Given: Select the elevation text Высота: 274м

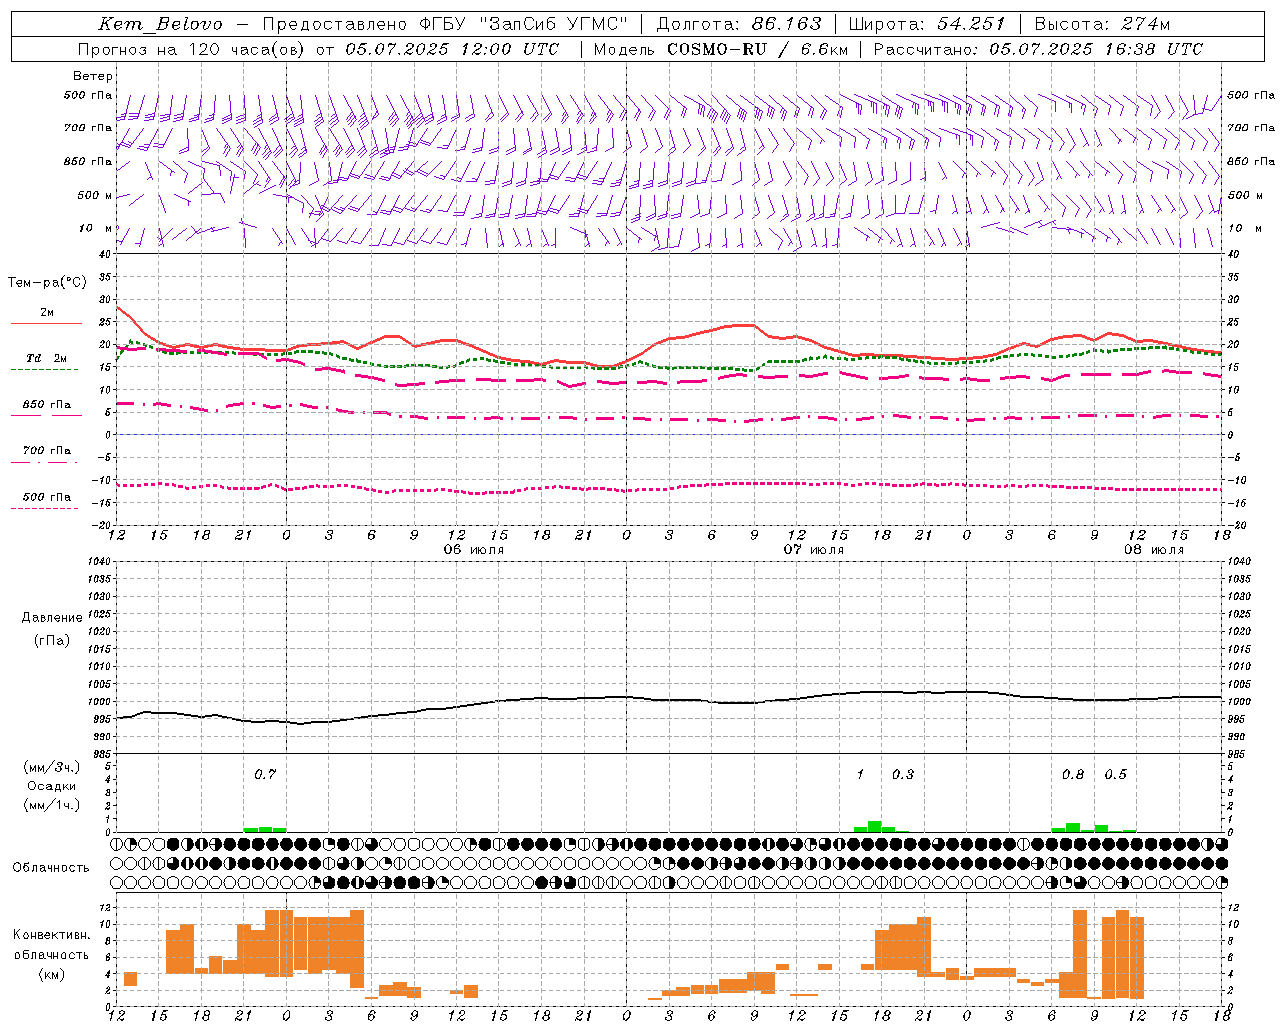Looking at the screenshot, I should click(1102, 24).
